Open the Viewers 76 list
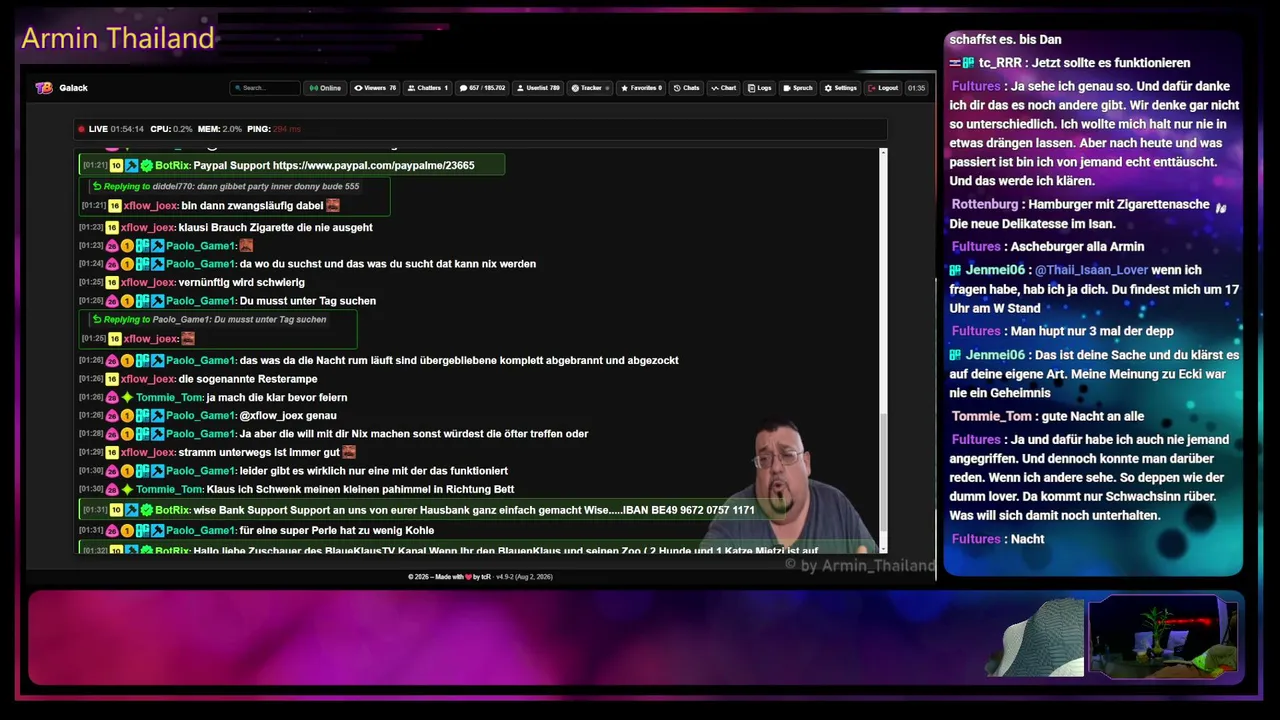The image size is (1280, 720). pos(375,88)
